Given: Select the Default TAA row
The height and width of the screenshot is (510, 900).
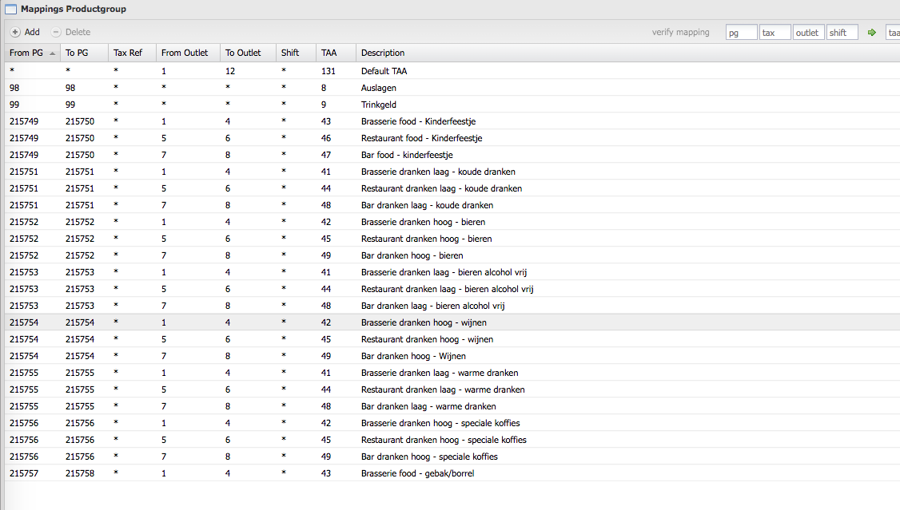Looking at the screenshot, I should 384,71.
